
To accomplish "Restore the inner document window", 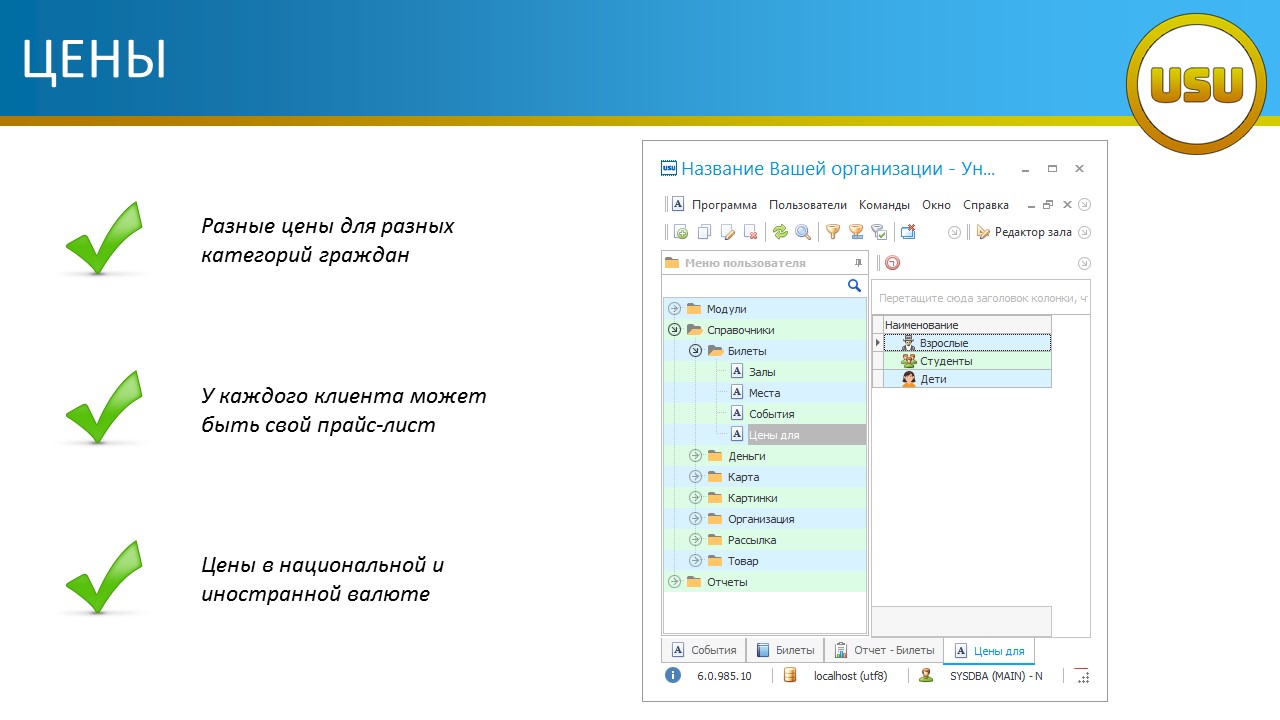I will 1048,204.
